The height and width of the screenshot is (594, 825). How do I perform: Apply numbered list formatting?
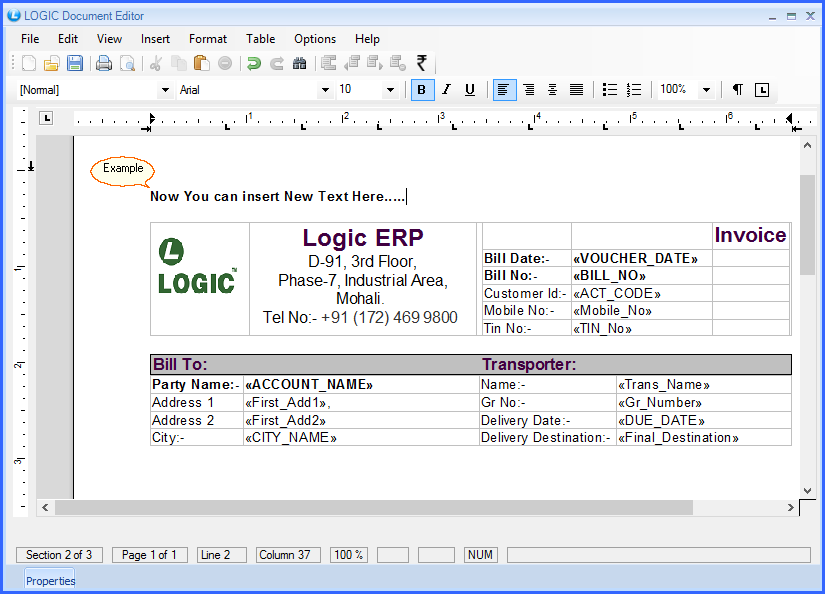click(634, 89)
